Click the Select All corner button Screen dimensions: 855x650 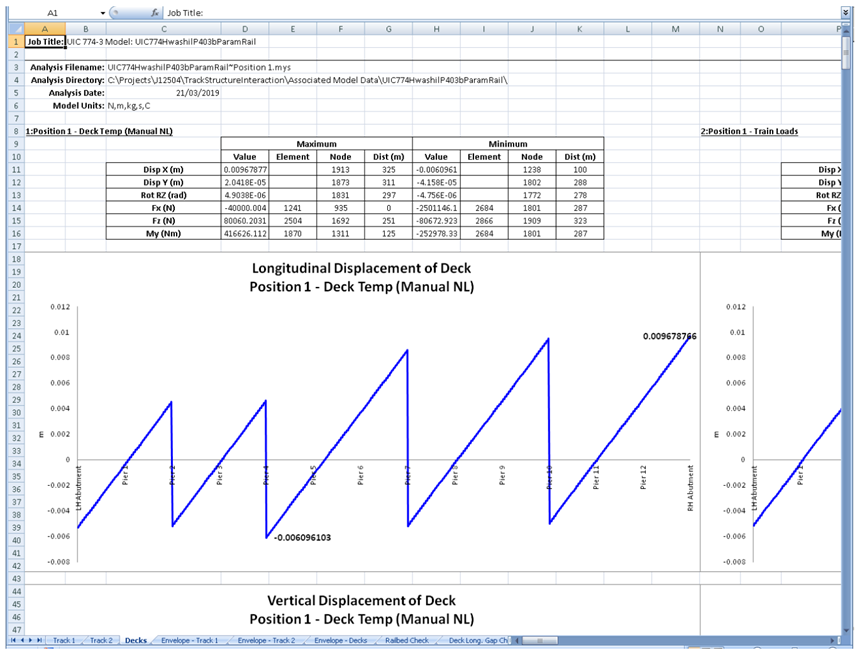click(13, 29)
